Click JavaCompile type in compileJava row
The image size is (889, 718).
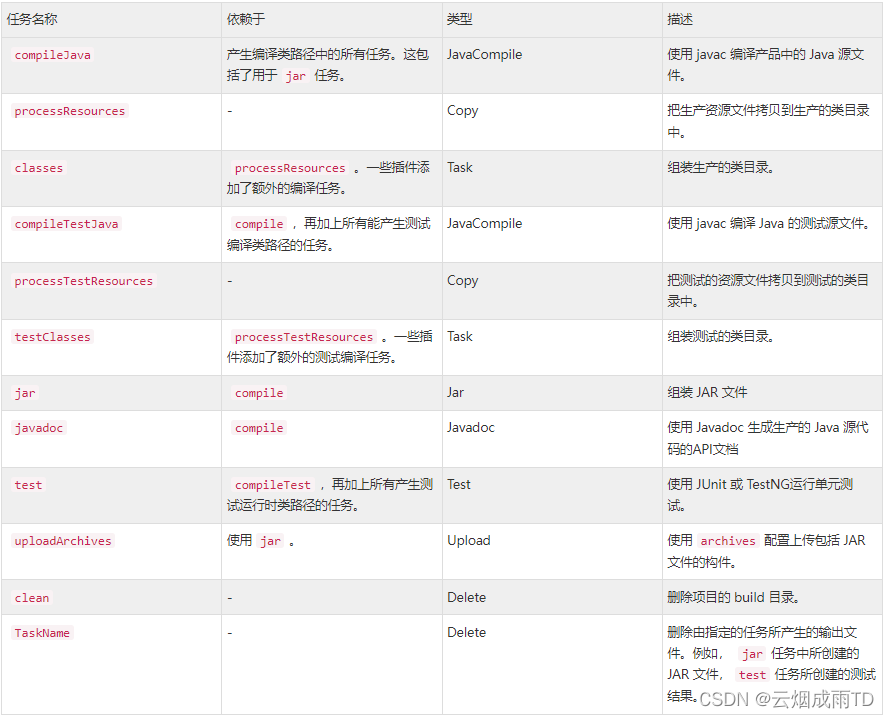pyautogui.click(x=485, y=54)
